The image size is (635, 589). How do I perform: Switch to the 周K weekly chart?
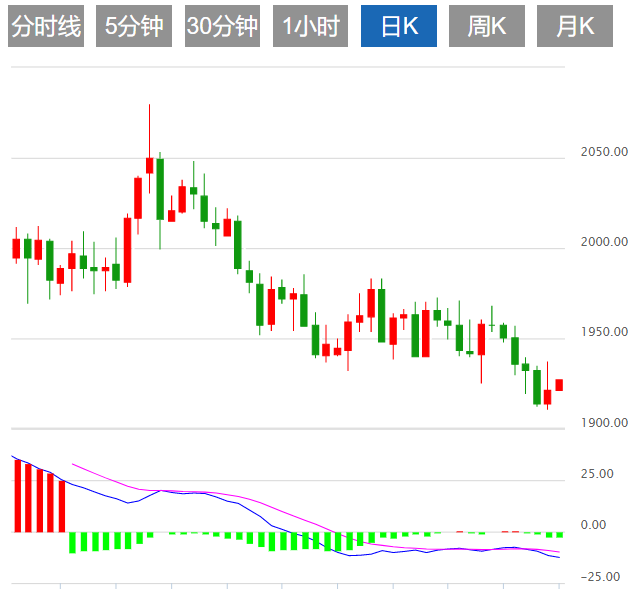487,26
